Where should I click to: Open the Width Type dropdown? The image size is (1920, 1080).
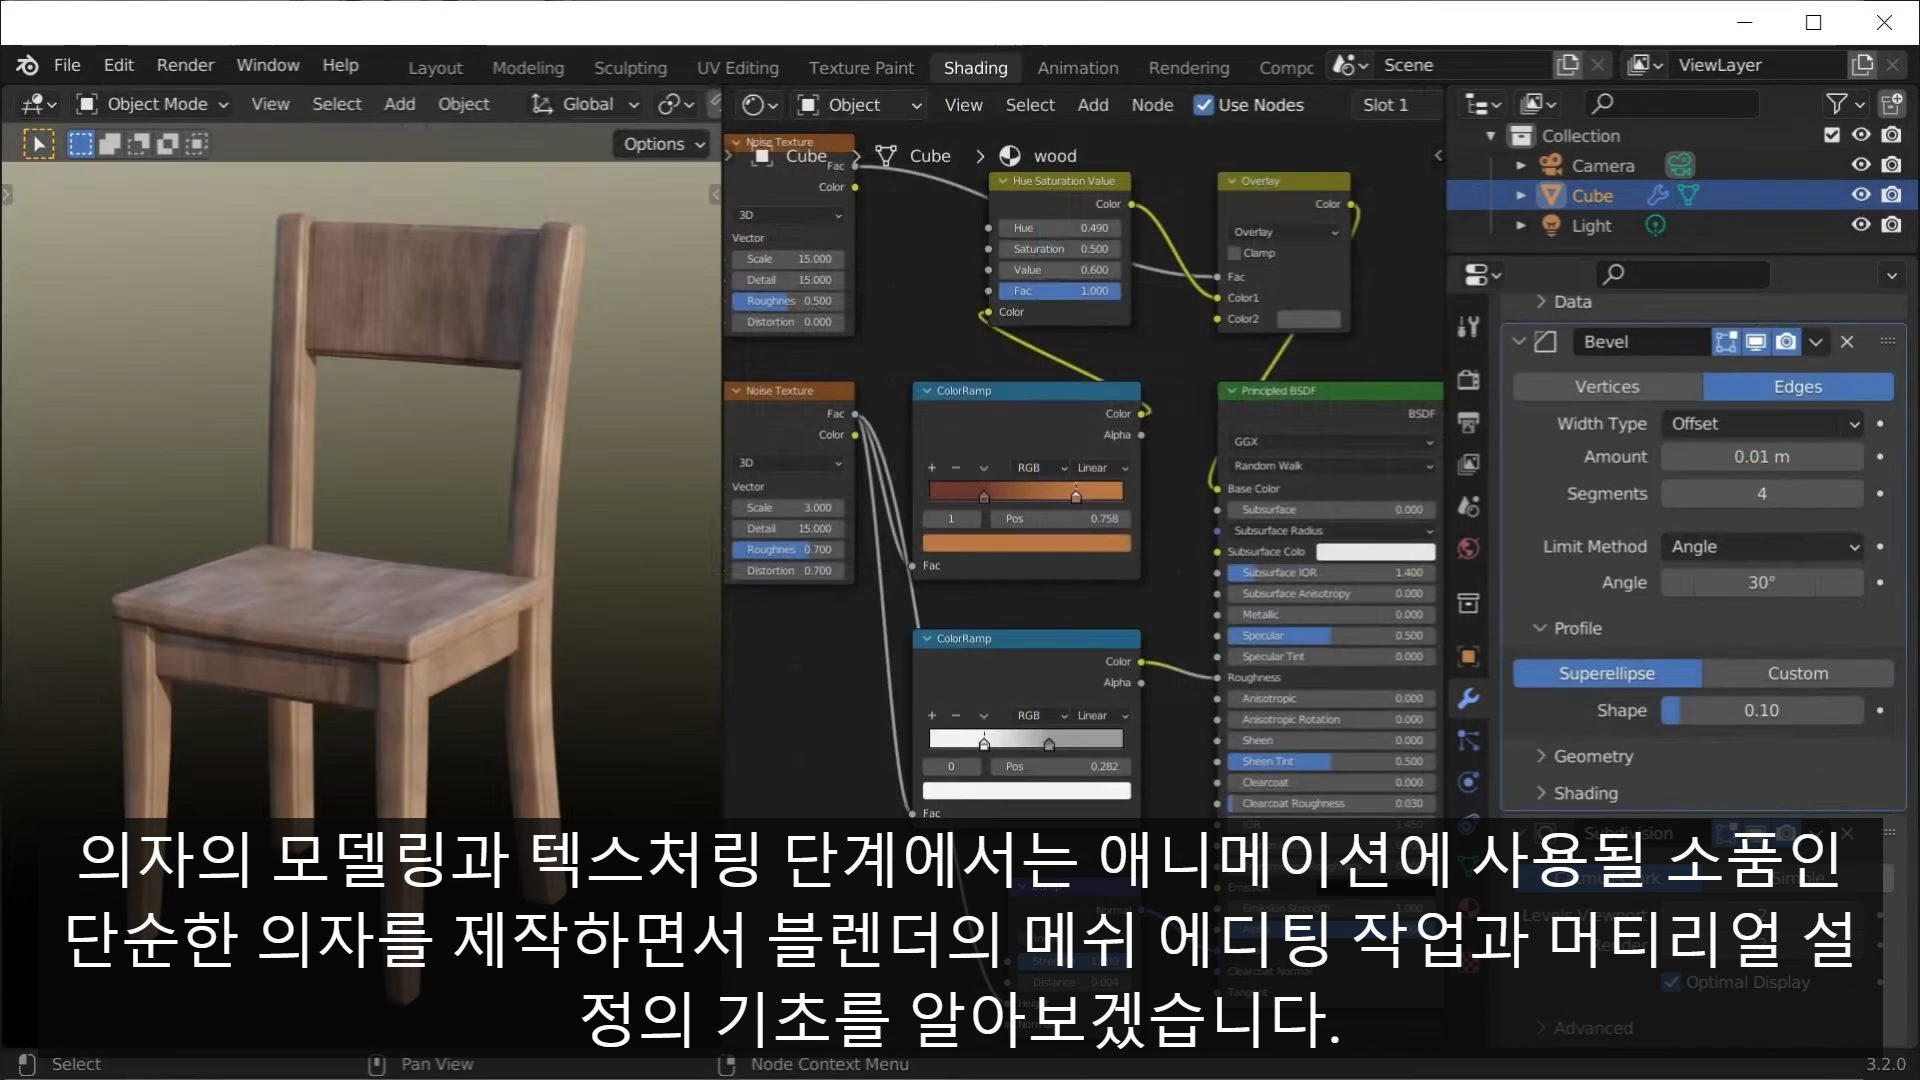pyautogui.click(x=1764, y=424)
